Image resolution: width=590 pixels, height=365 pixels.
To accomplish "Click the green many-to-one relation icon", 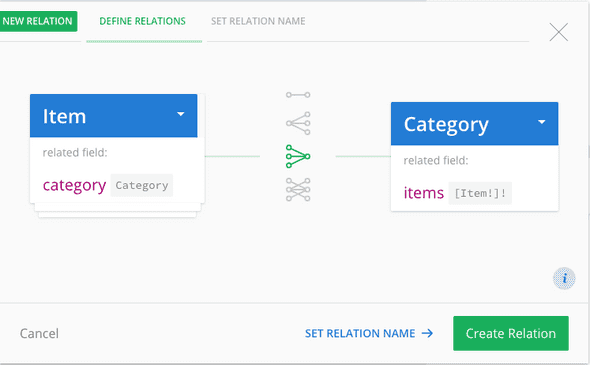I will pyautogui.click(x=298, y=156).
